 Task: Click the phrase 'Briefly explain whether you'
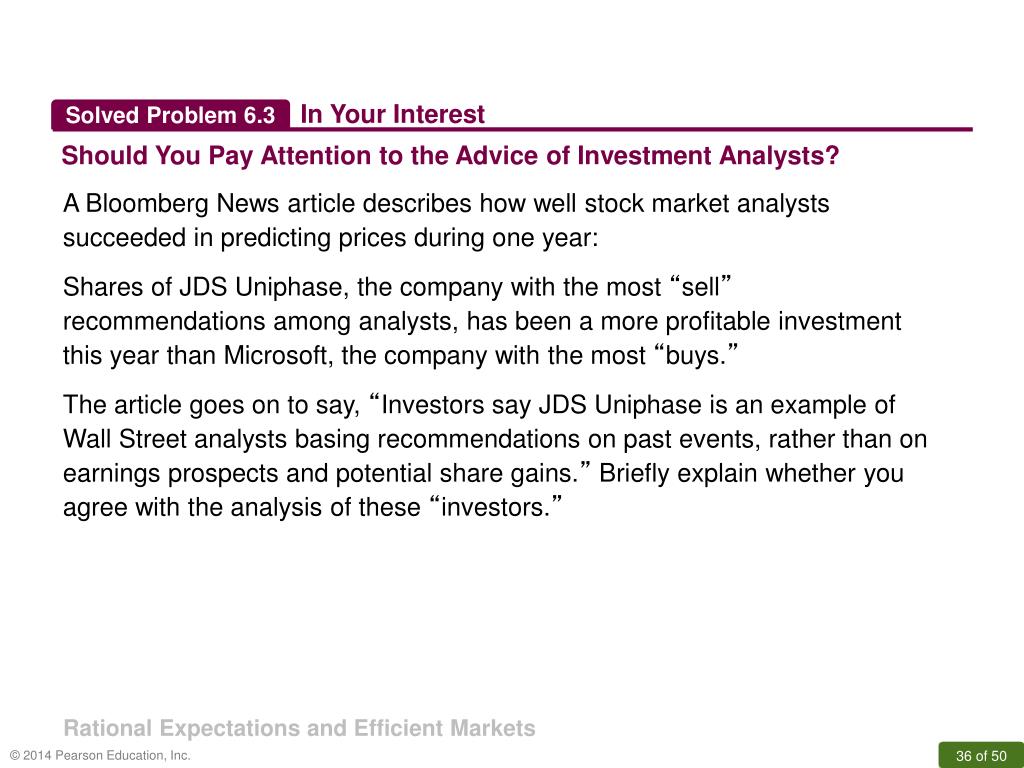pos(751,473)
